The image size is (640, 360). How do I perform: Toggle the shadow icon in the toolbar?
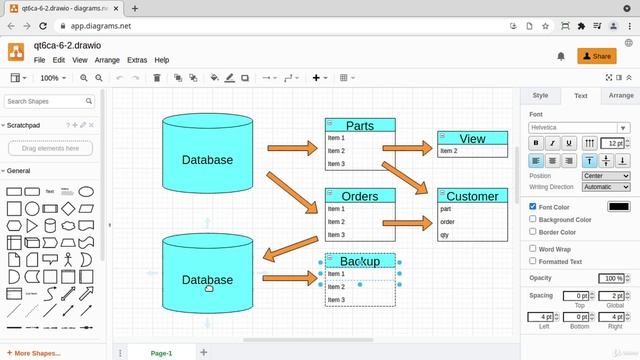point(245,78)
